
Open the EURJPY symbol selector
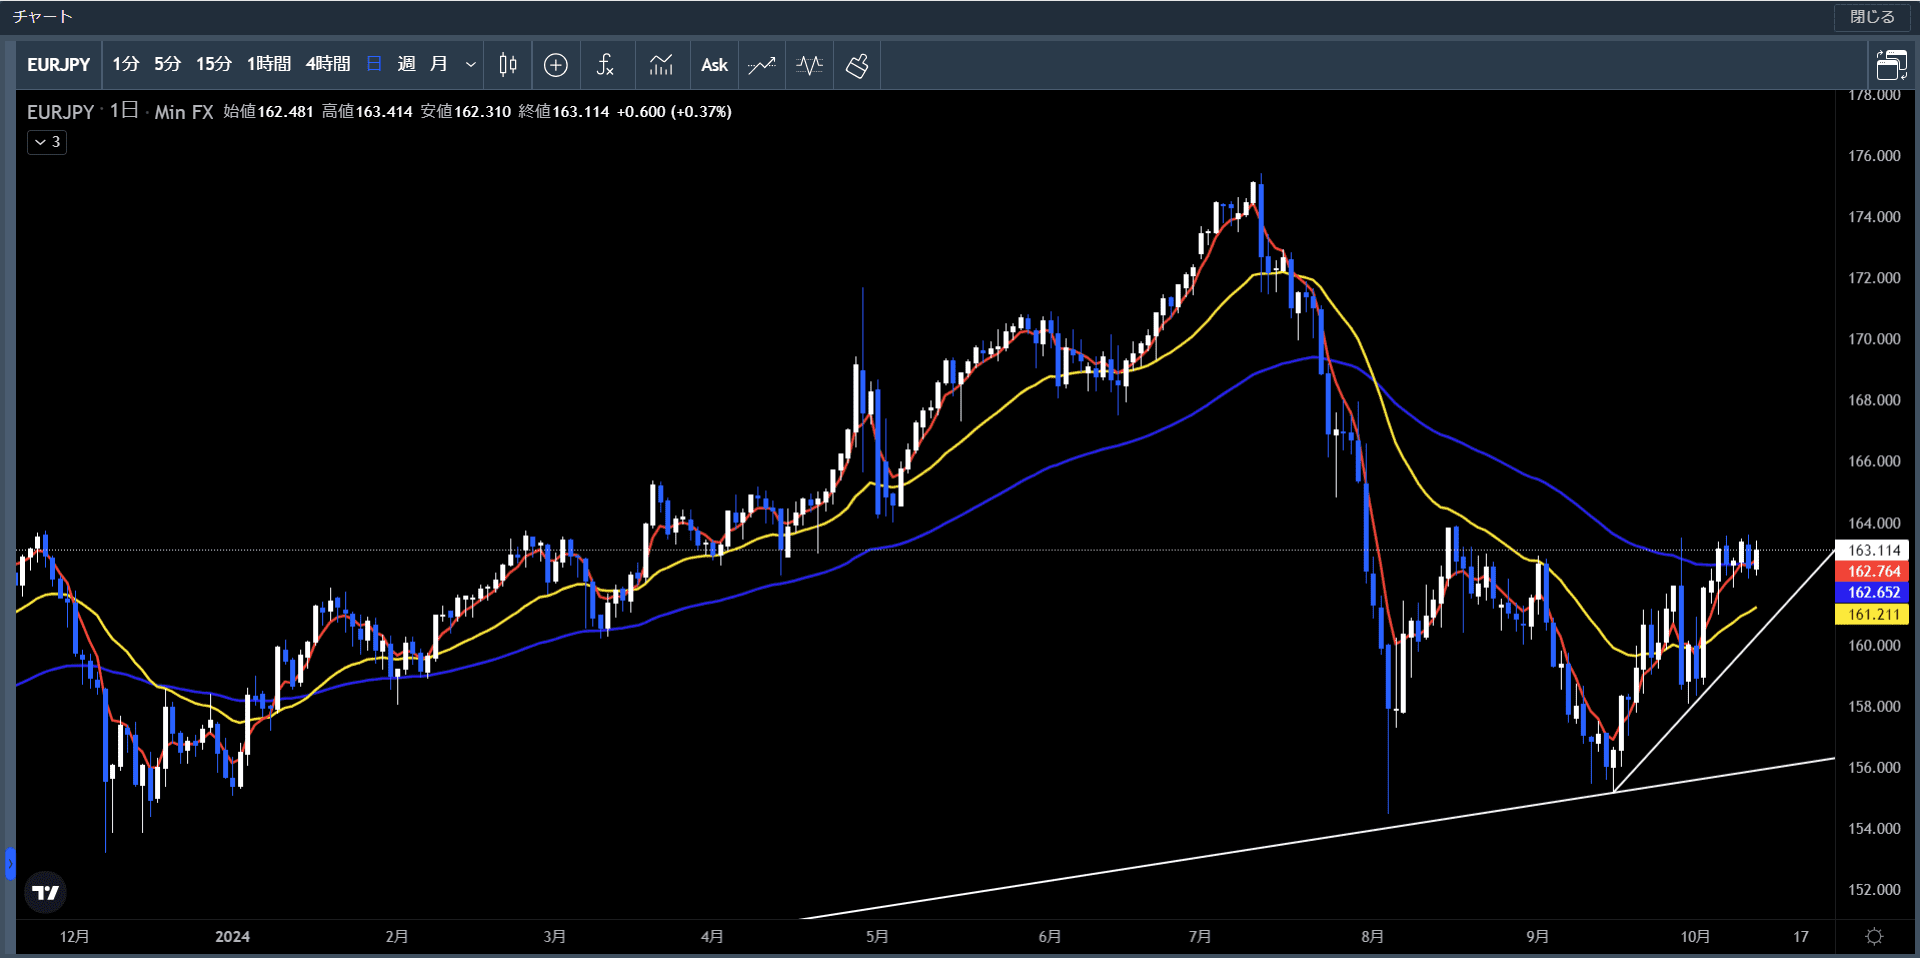(x=58, y=65)
